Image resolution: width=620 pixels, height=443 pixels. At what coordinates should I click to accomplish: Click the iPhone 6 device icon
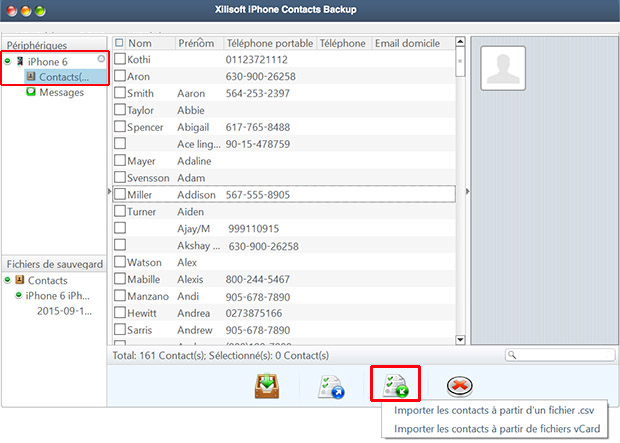point(20,61)
